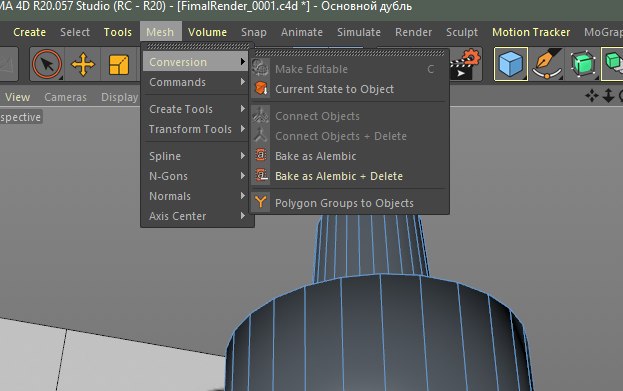The width and height of the screenshot is (623, 391).
Task: Open the Snap menu
Action: 253,32
